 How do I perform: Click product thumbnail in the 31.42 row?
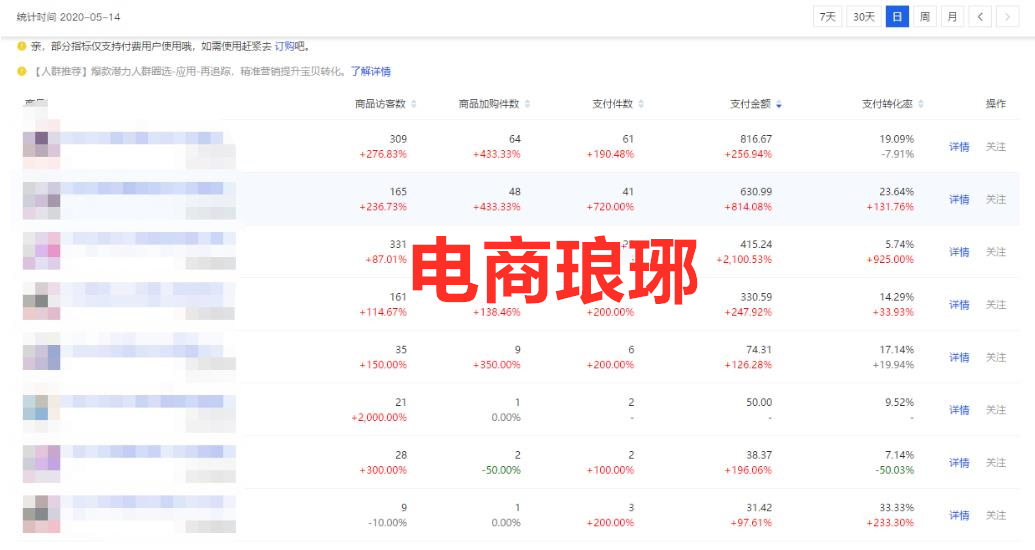(42, 514)
